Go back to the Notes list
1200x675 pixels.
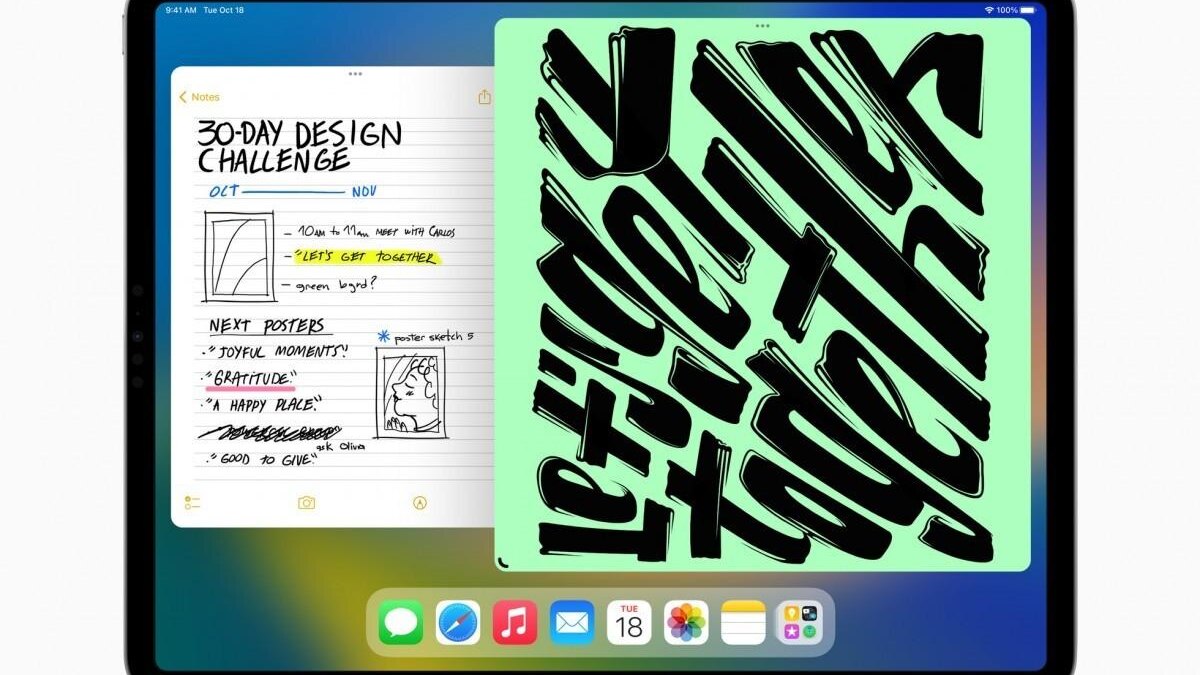(x=199, y=97)
